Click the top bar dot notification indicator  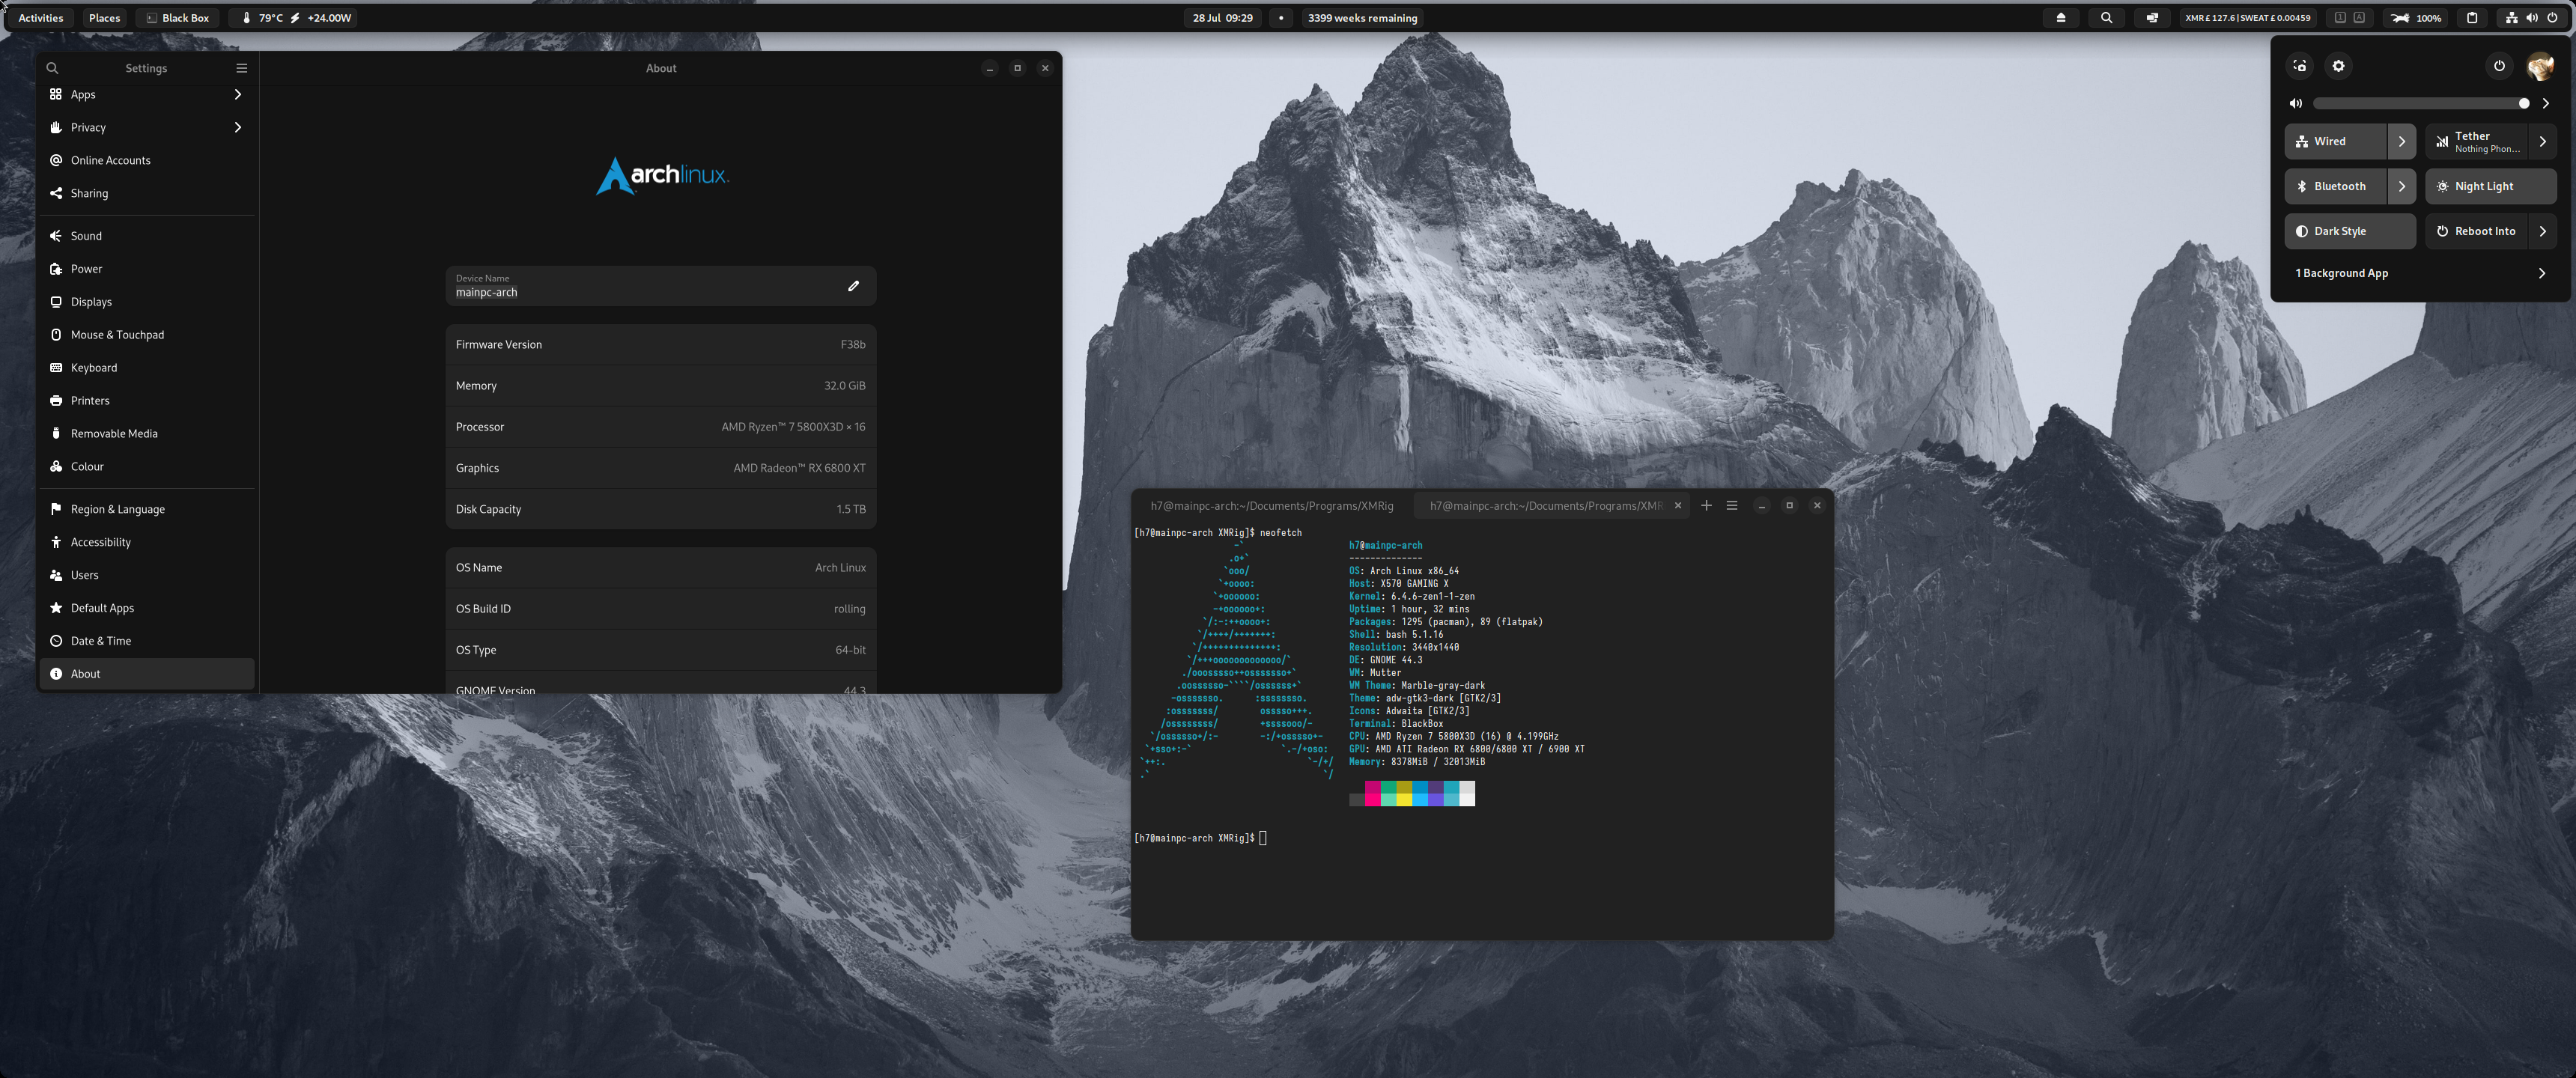(x=1281, y=18)
